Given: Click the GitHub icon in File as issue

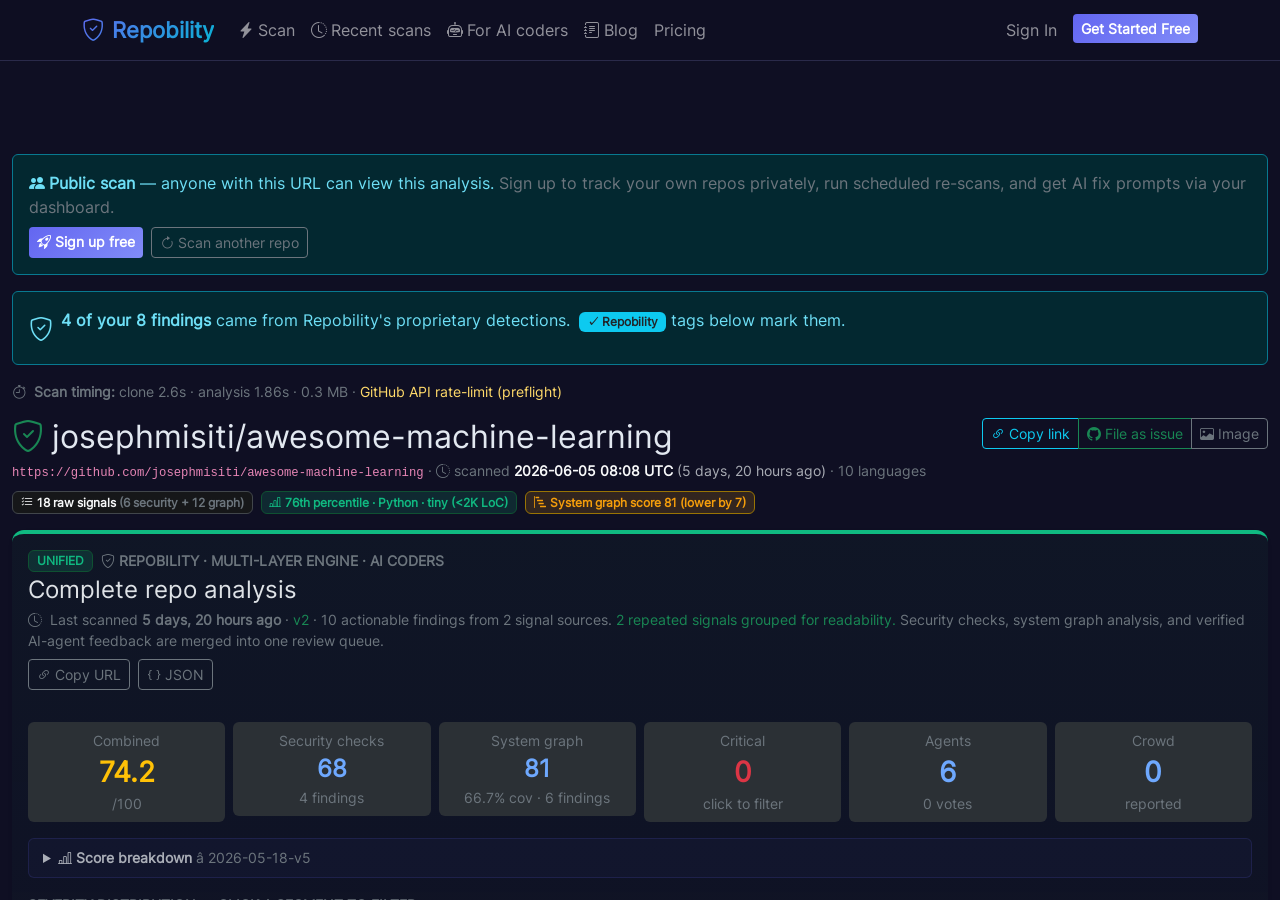Looking at the screenshot, I should pyautogui.click(x=1094, y=434).
